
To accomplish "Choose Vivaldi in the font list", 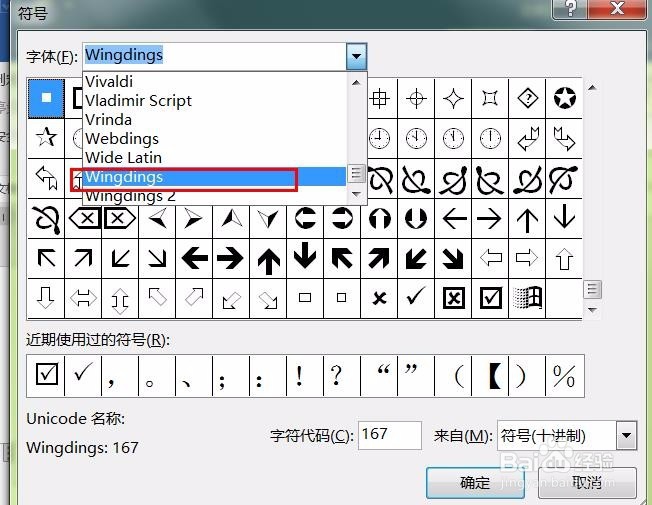I will (x=215, y=82).
